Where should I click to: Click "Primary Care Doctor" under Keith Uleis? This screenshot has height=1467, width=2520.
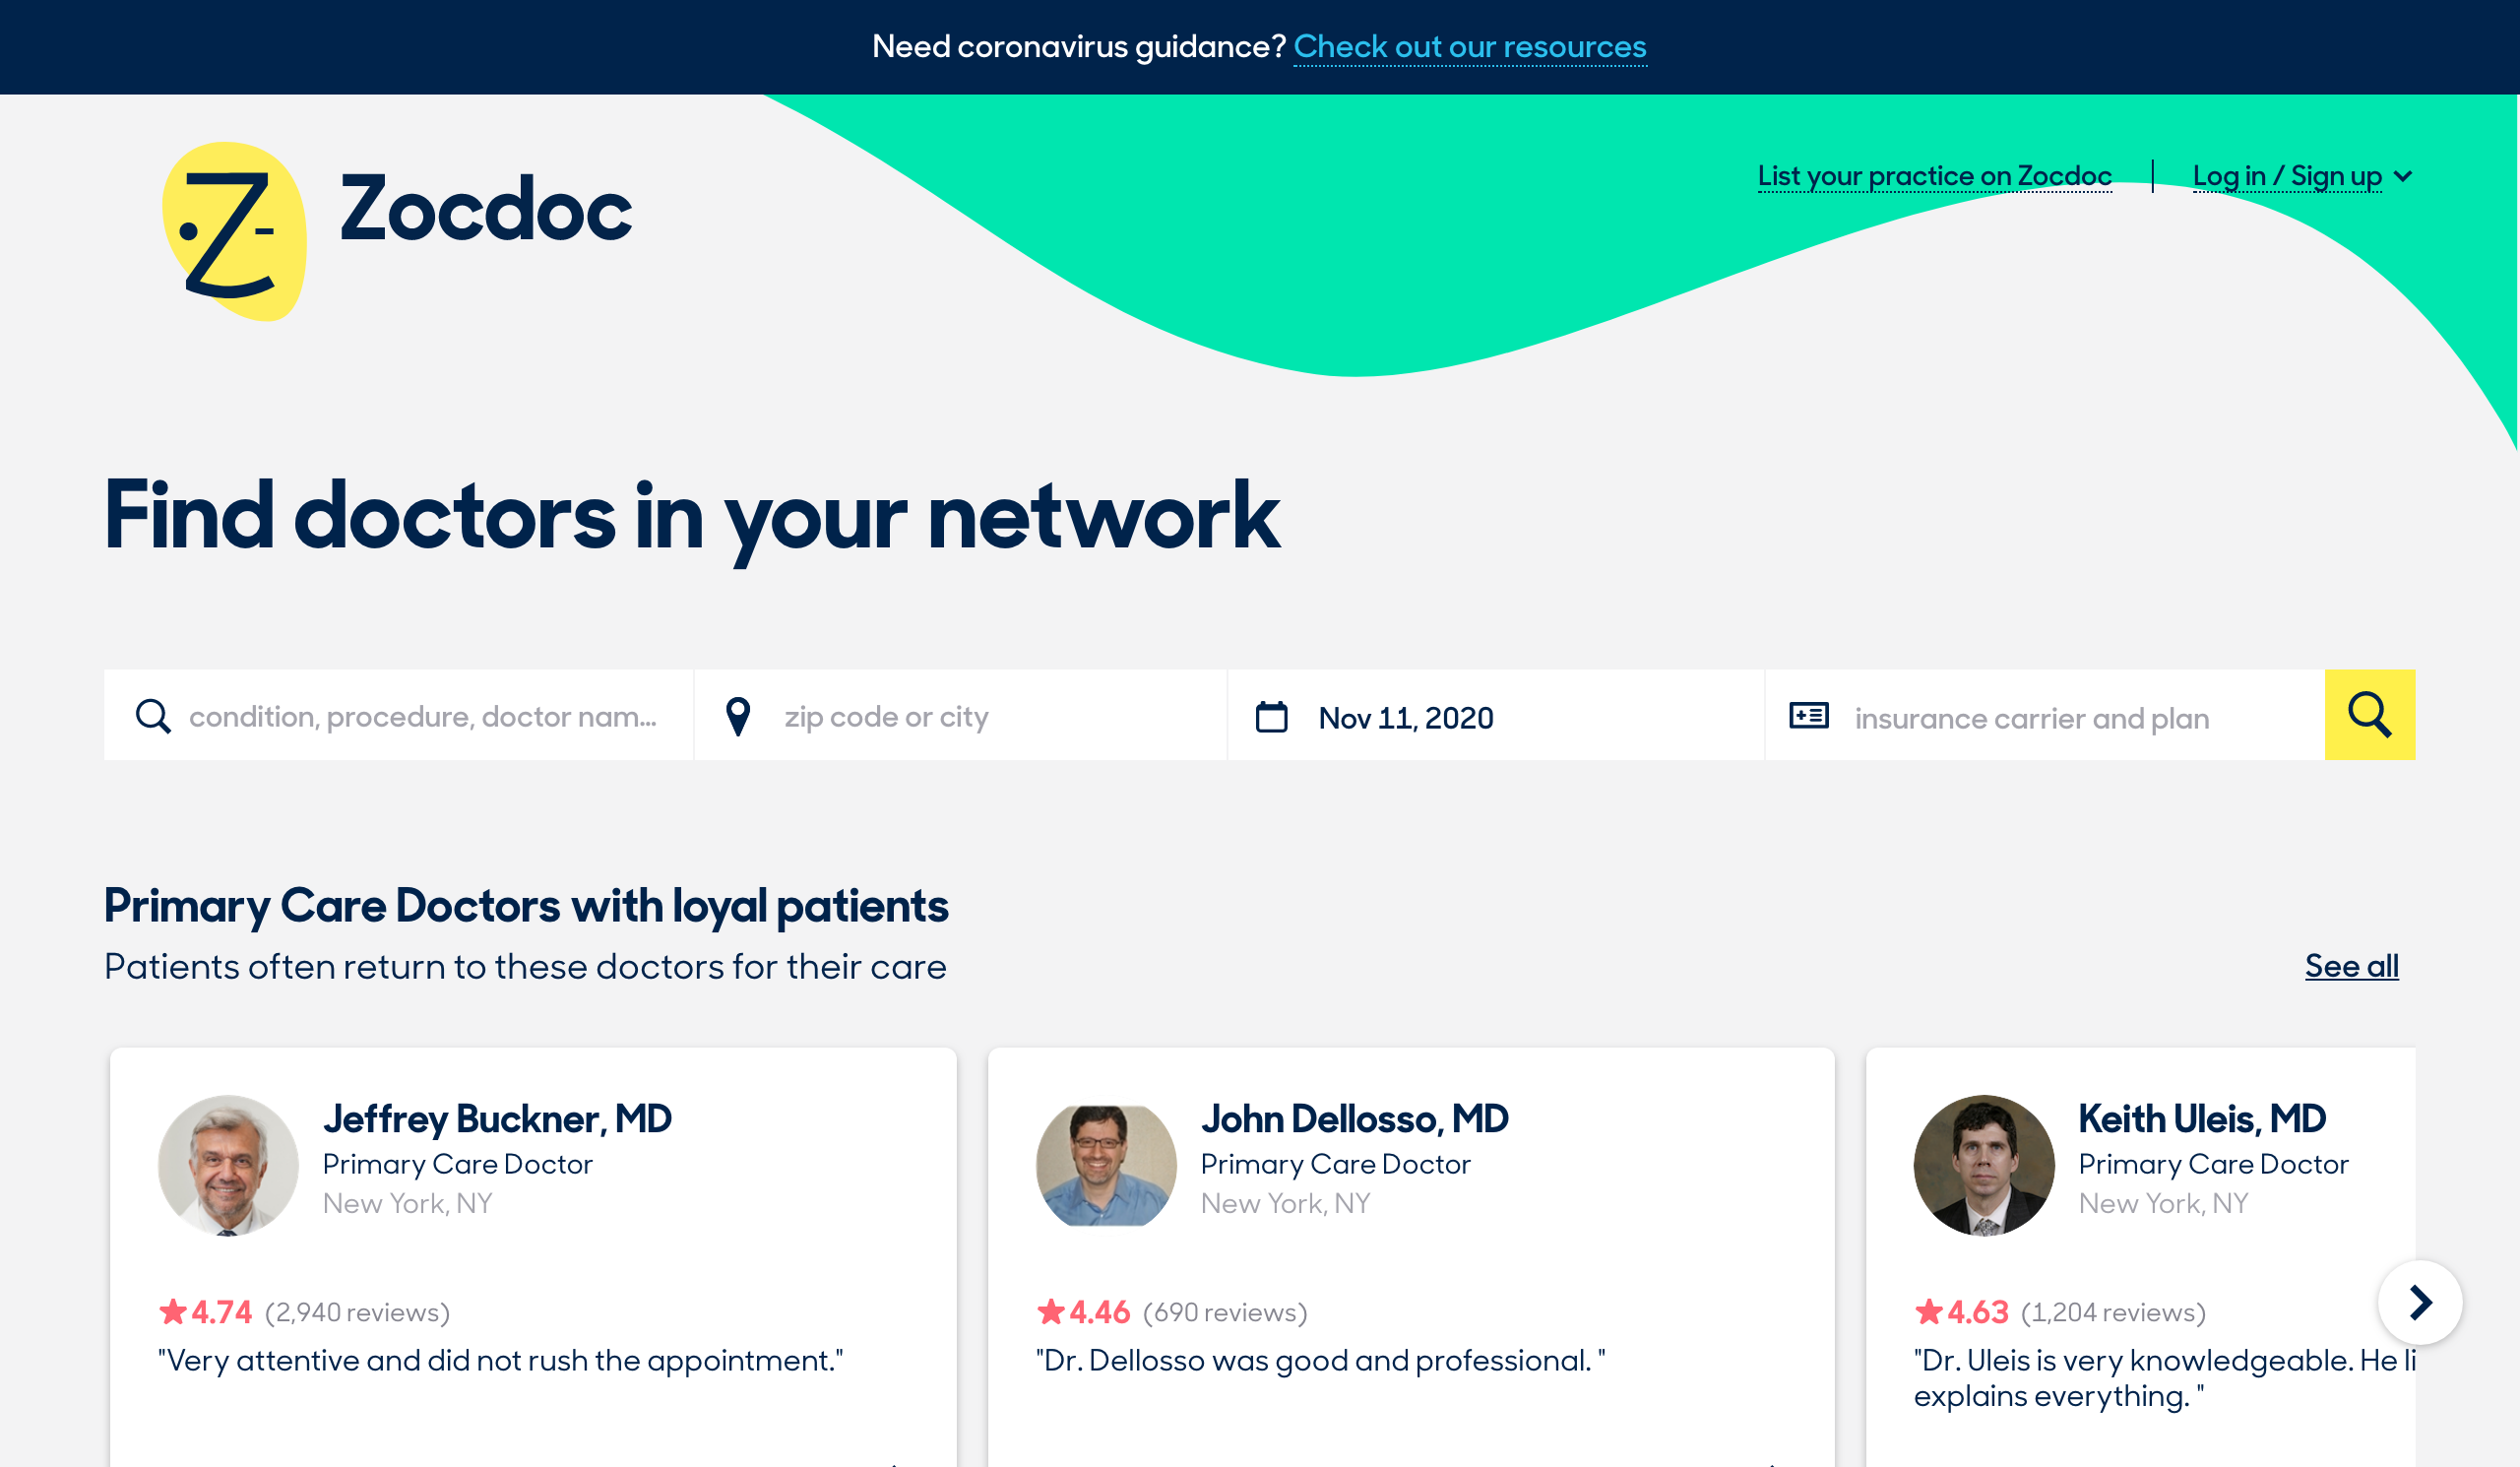coord(2214,1164)
